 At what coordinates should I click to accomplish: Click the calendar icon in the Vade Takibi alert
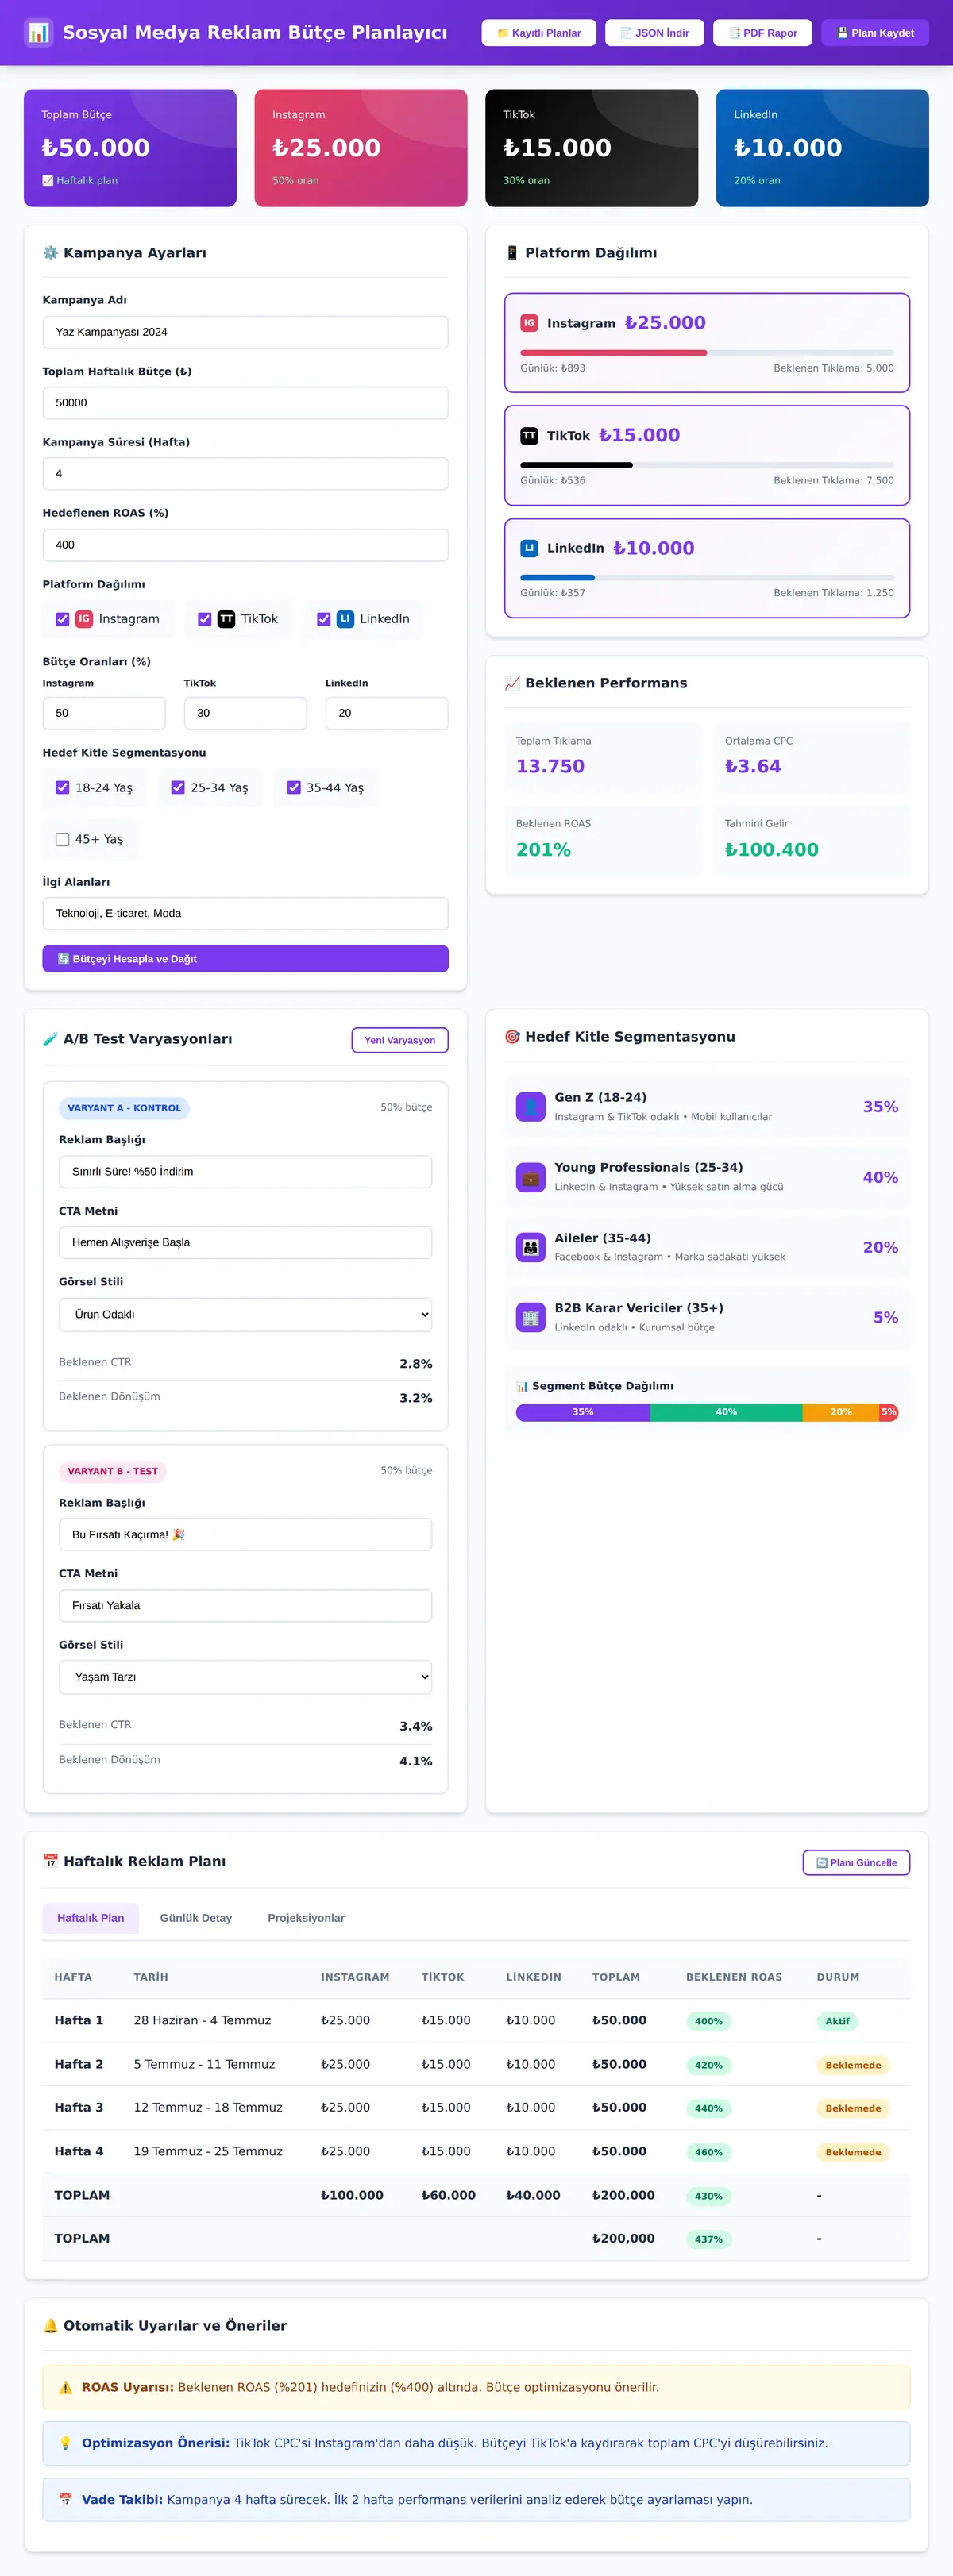pyautogui.click(x=66, y=2499)
